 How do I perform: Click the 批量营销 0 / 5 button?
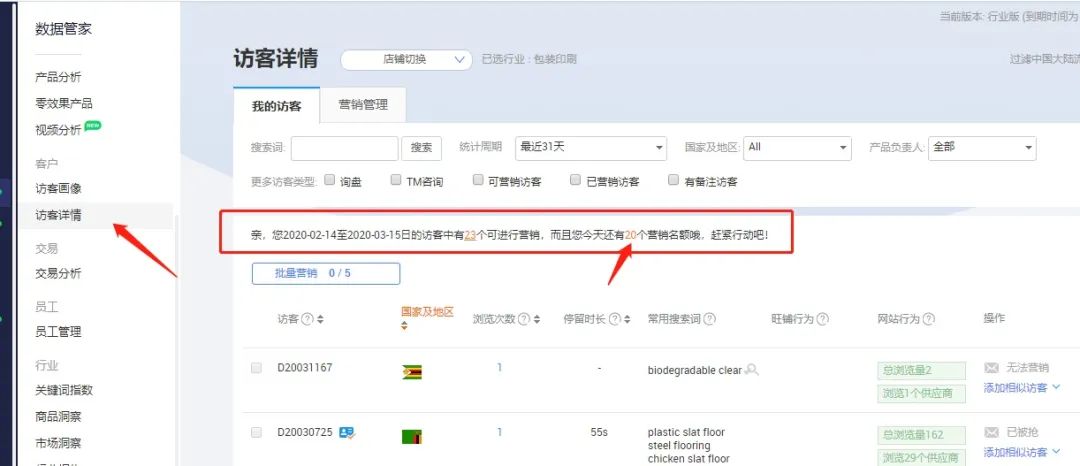(x=326, y=273)
